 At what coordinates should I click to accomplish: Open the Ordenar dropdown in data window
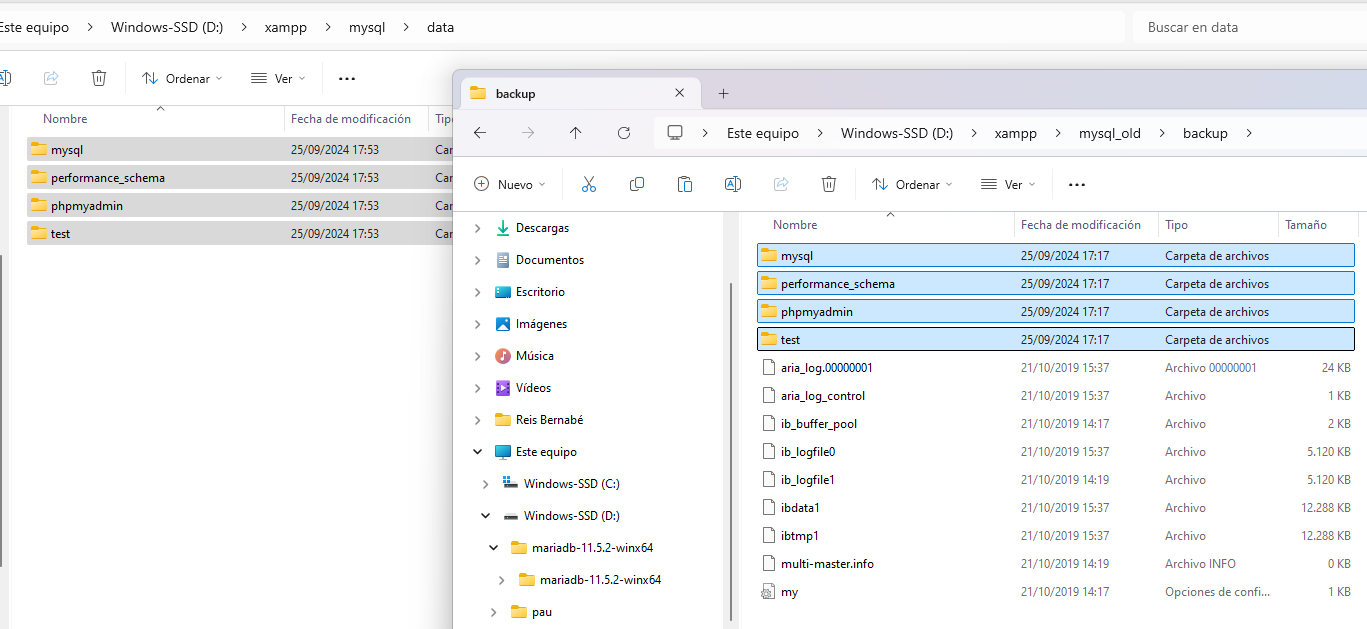[x=182, y=78]
